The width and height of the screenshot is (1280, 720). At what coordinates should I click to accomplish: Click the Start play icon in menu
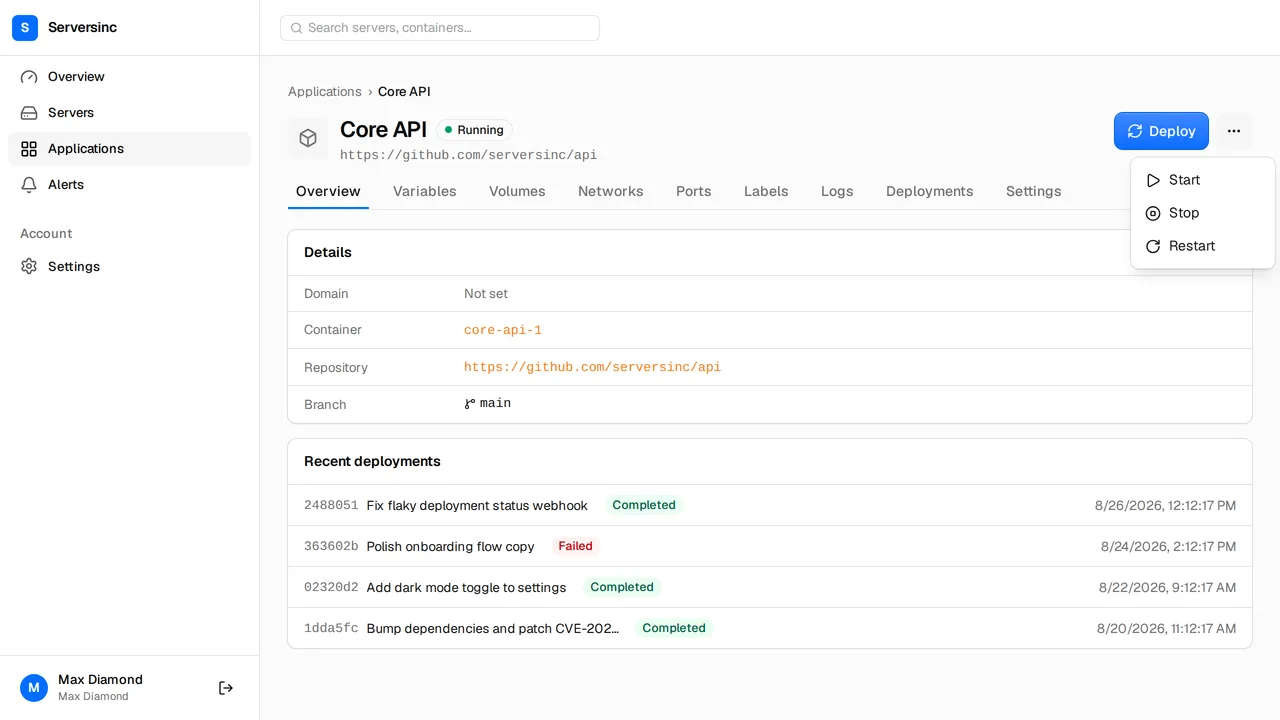[x=1153, y=180]
